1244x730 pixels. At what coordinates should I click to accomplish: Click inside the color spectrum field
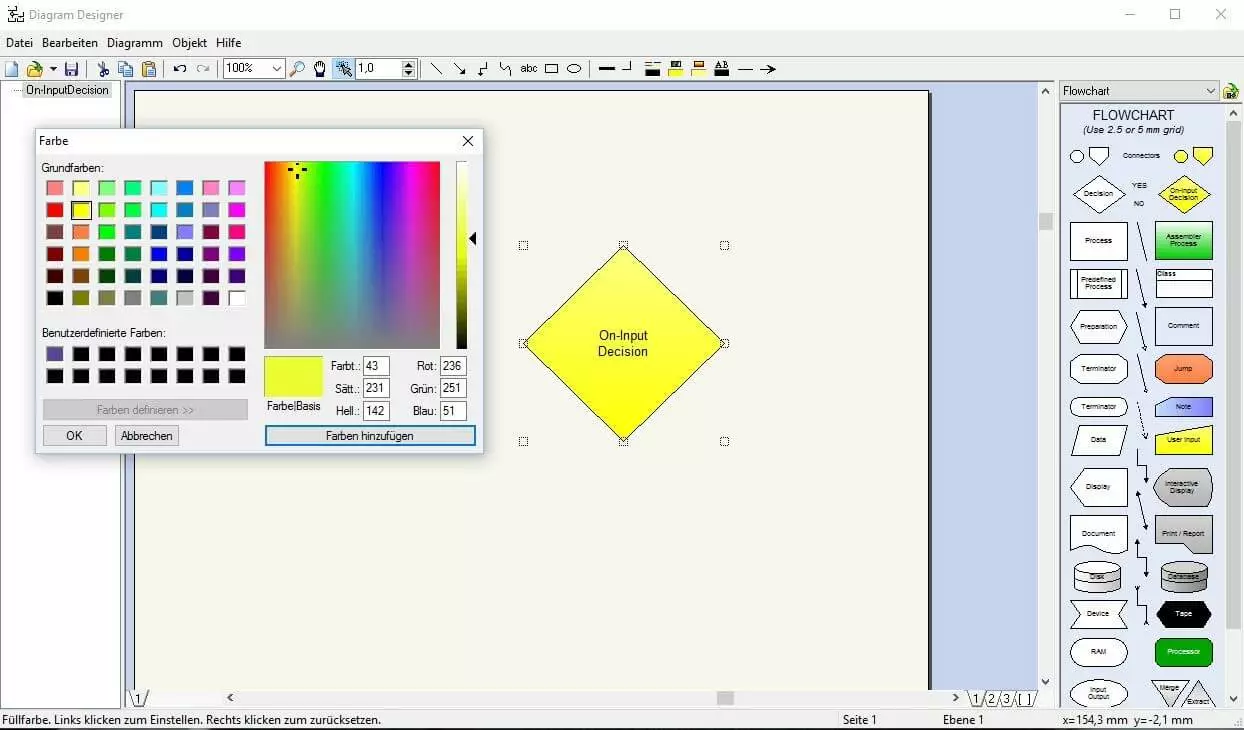point(352,255)
